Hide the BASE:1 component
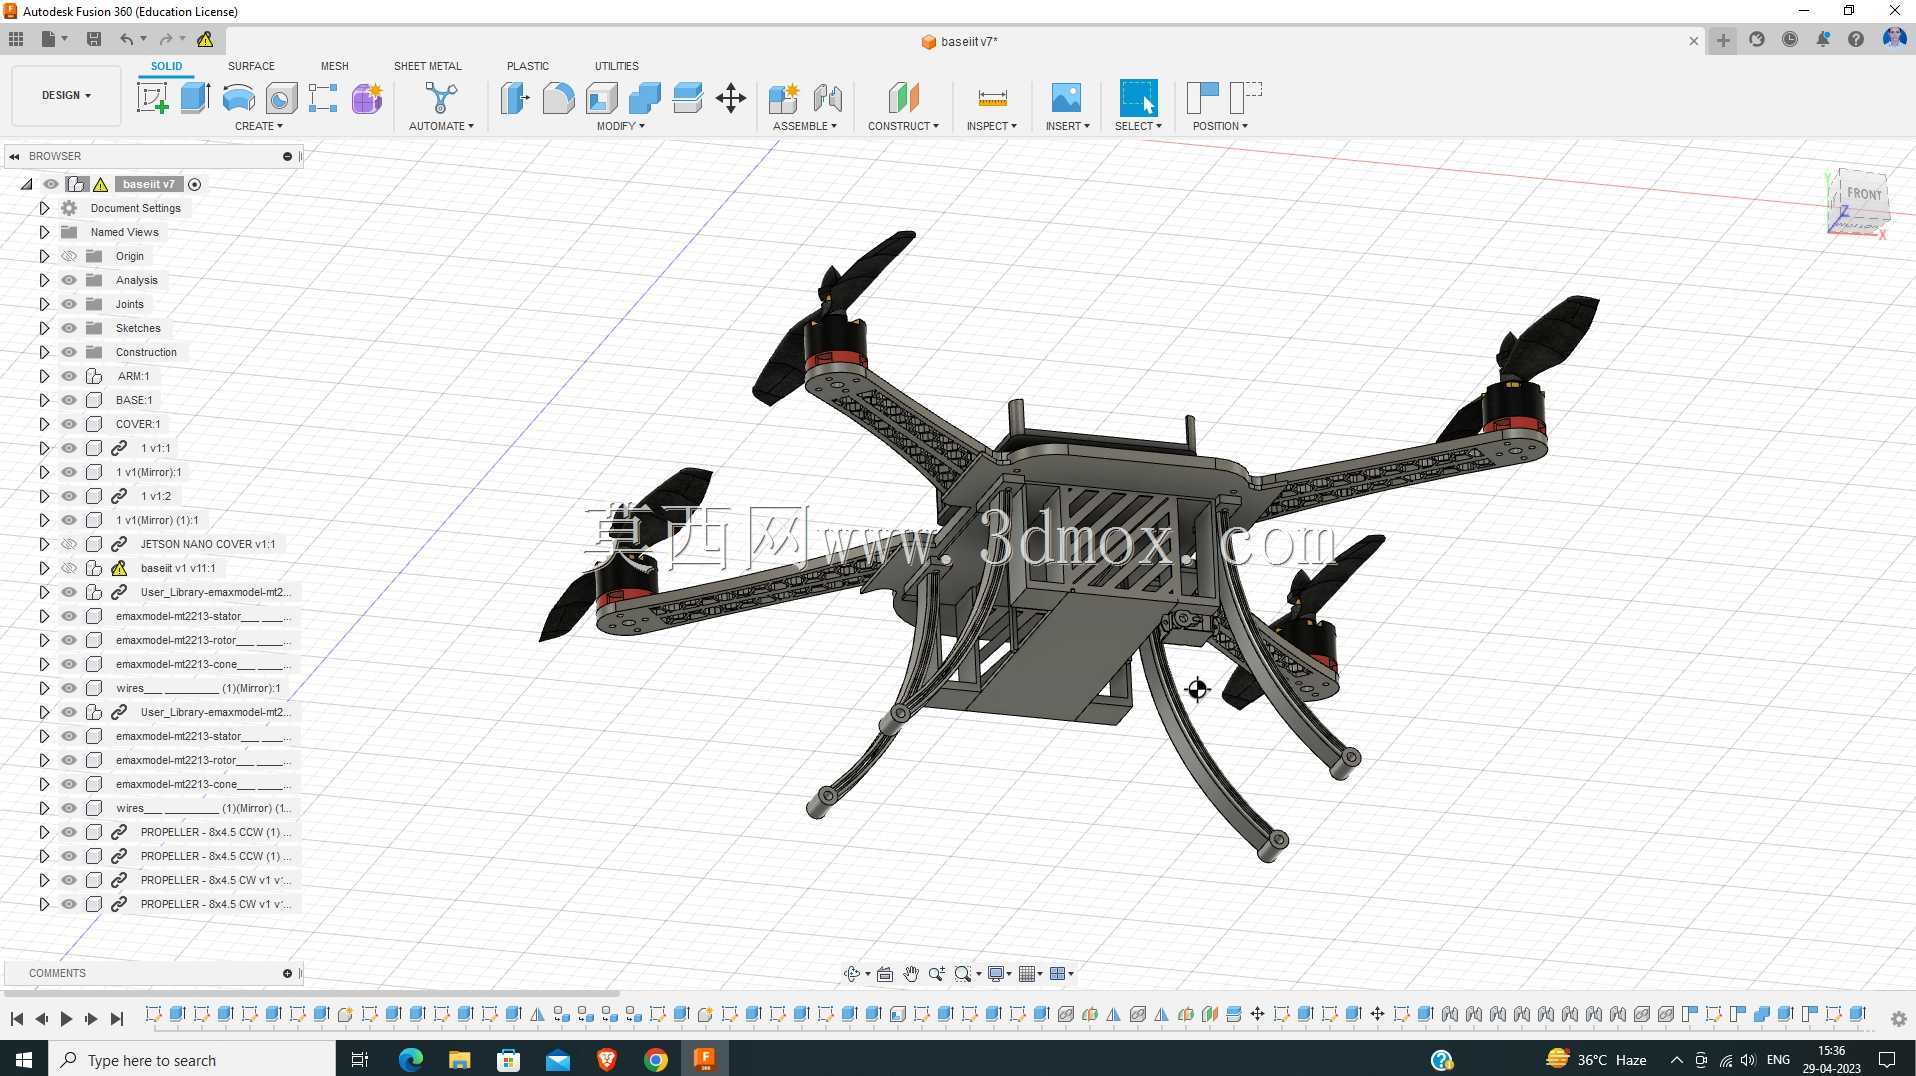The height and width of the screenshot is (1076, 1916). click(x=69, y=400)
